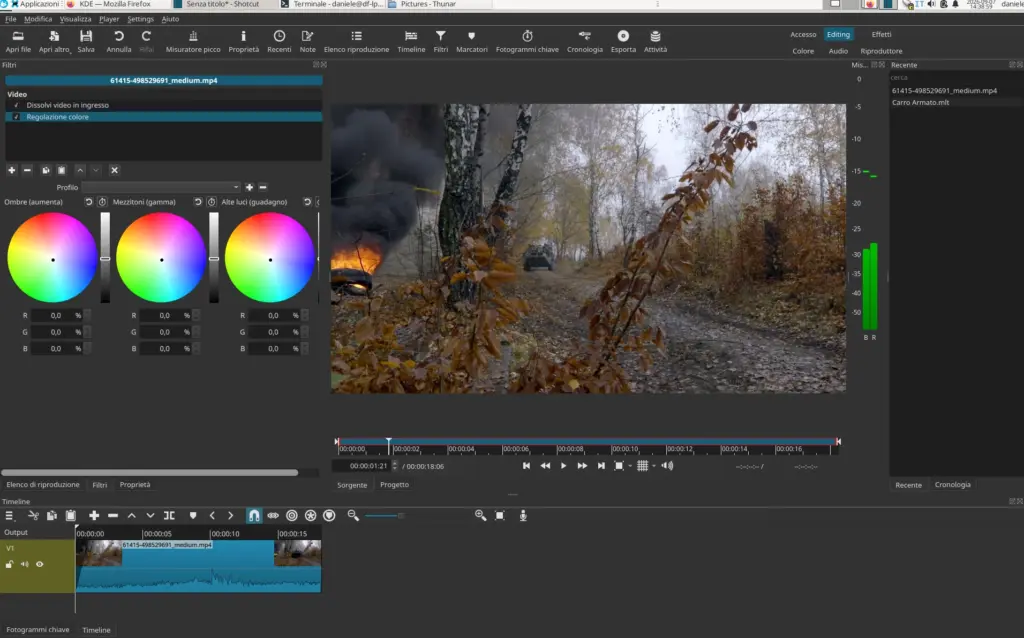Image resolution: width=1024 pixels, height=638 pixels.
Task: Open the Profilo preset dropdown
Action: tap(161, 187)
